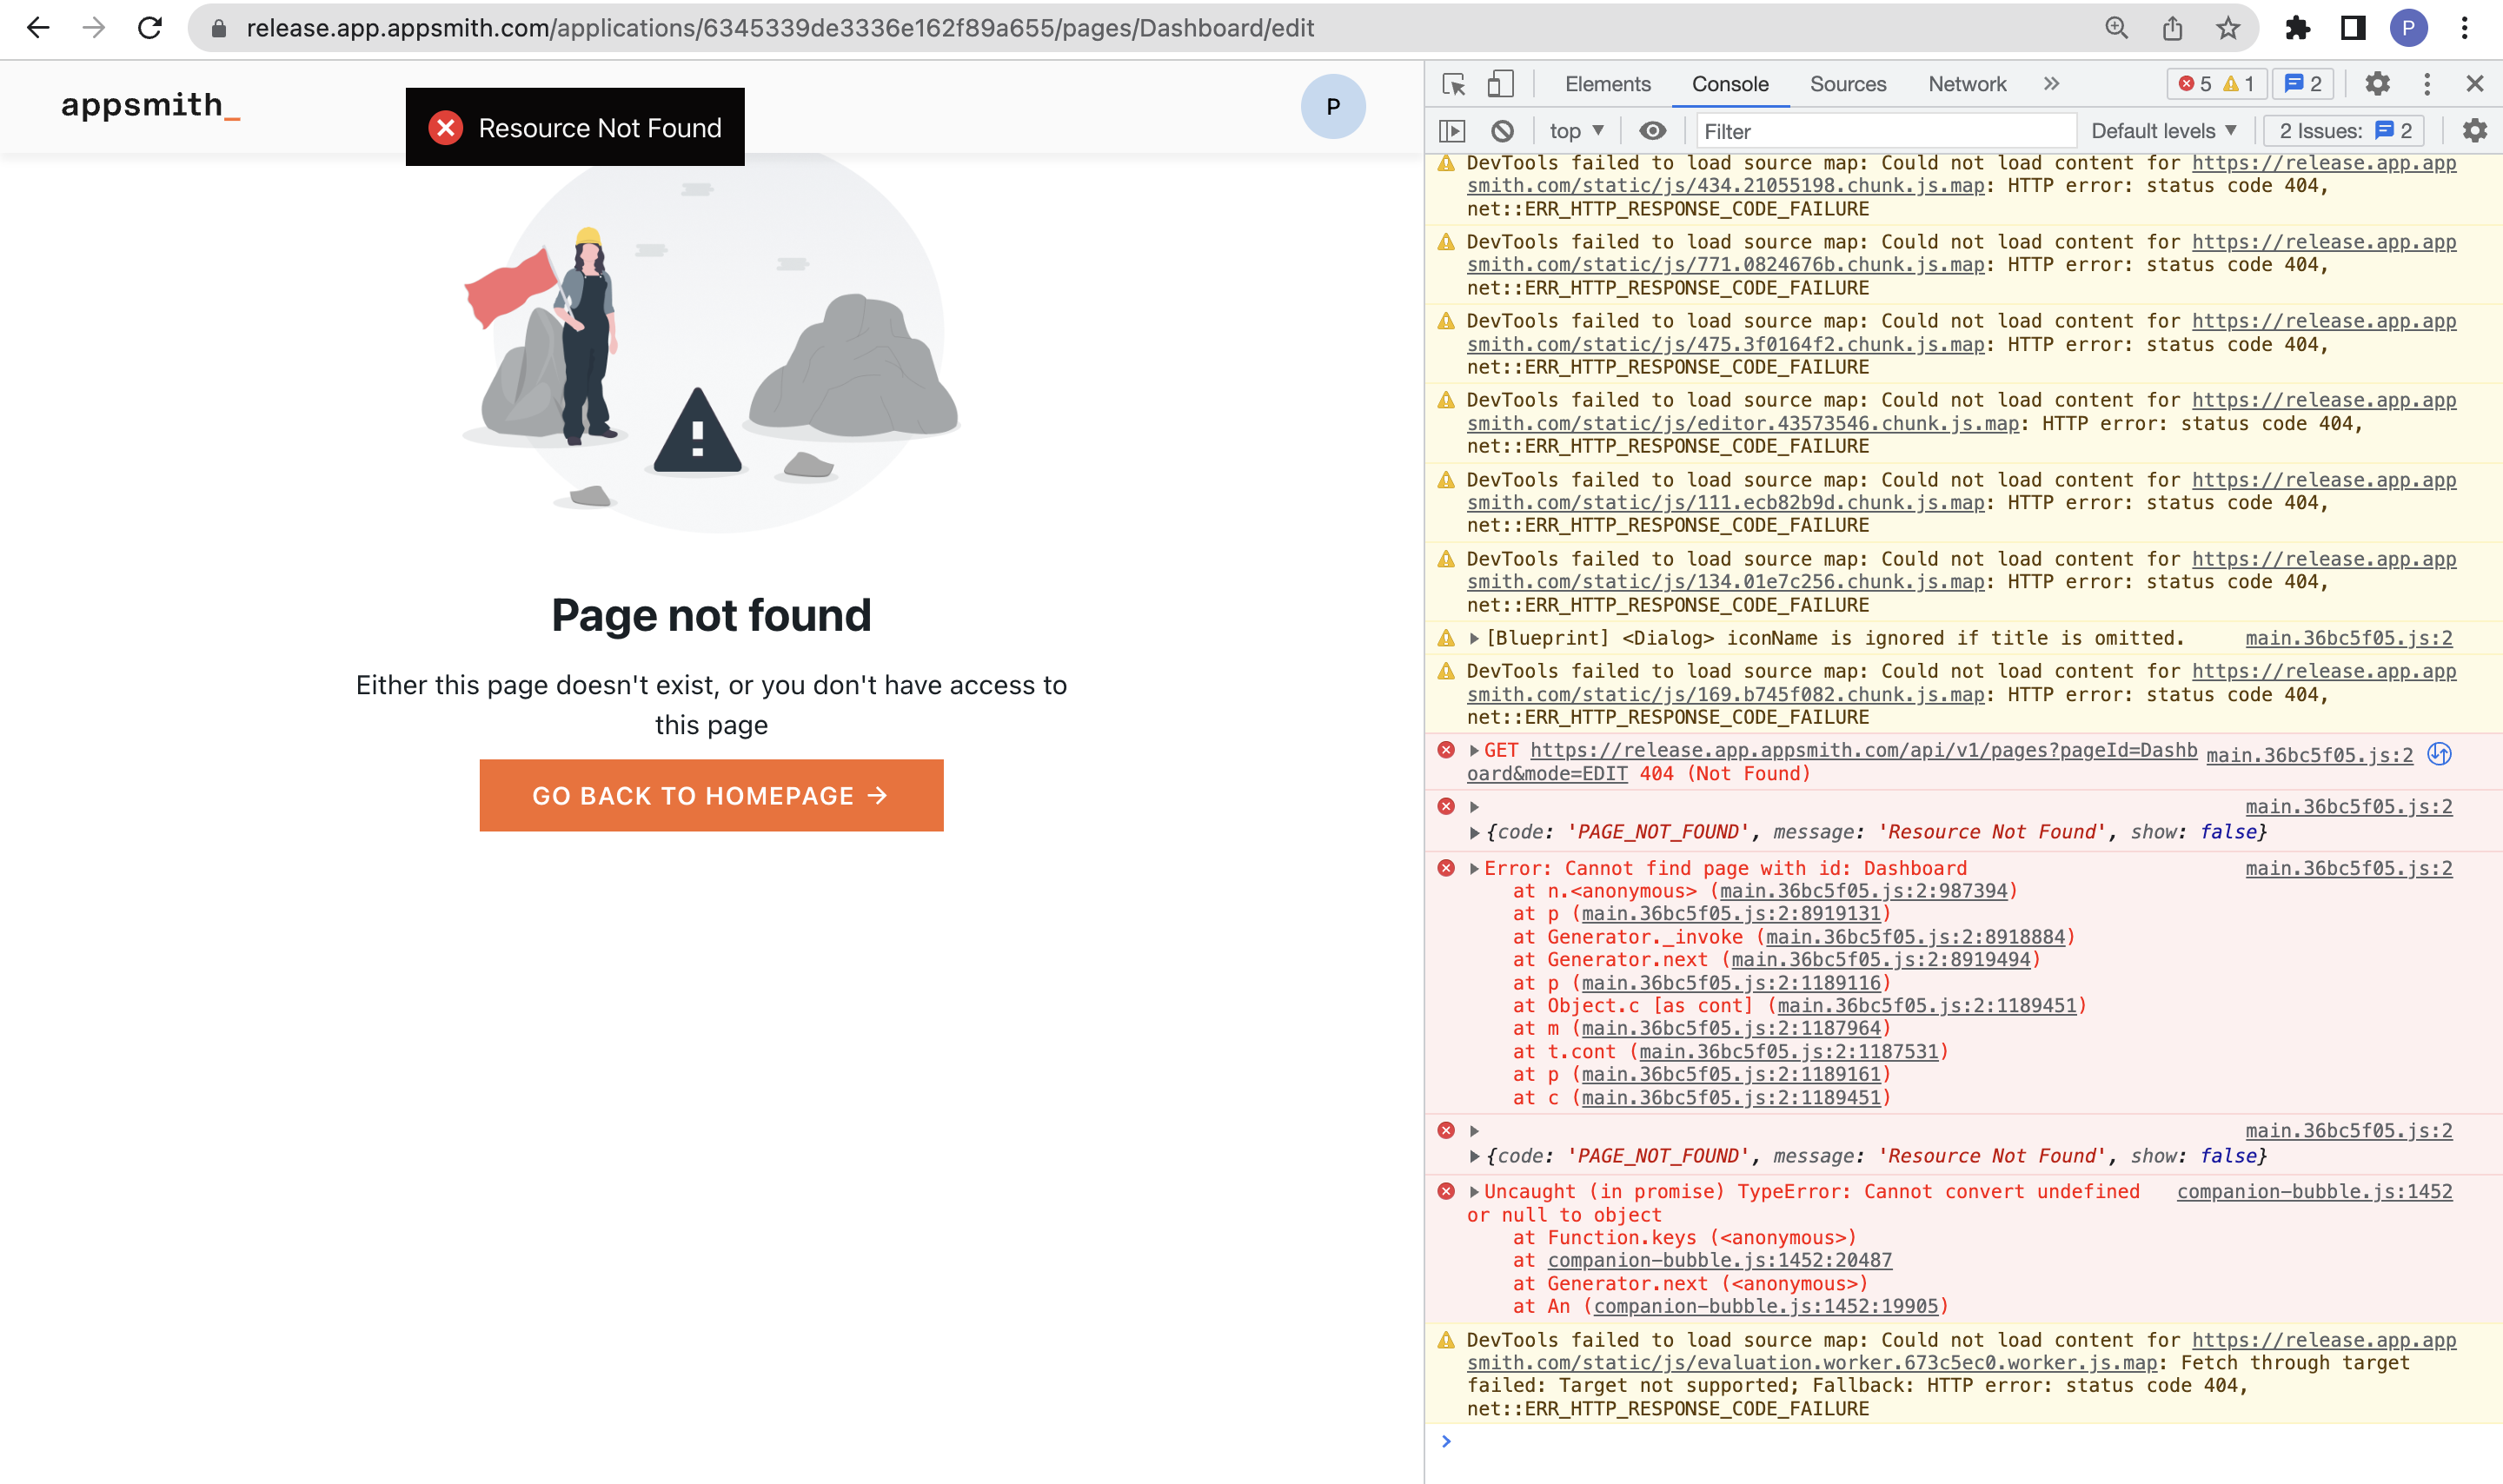The height and width of the screenshot is (1484, 2503).
Task: Open the main.36bc5f05.js:2:987394 stack link
Action: pos(1863,891)
